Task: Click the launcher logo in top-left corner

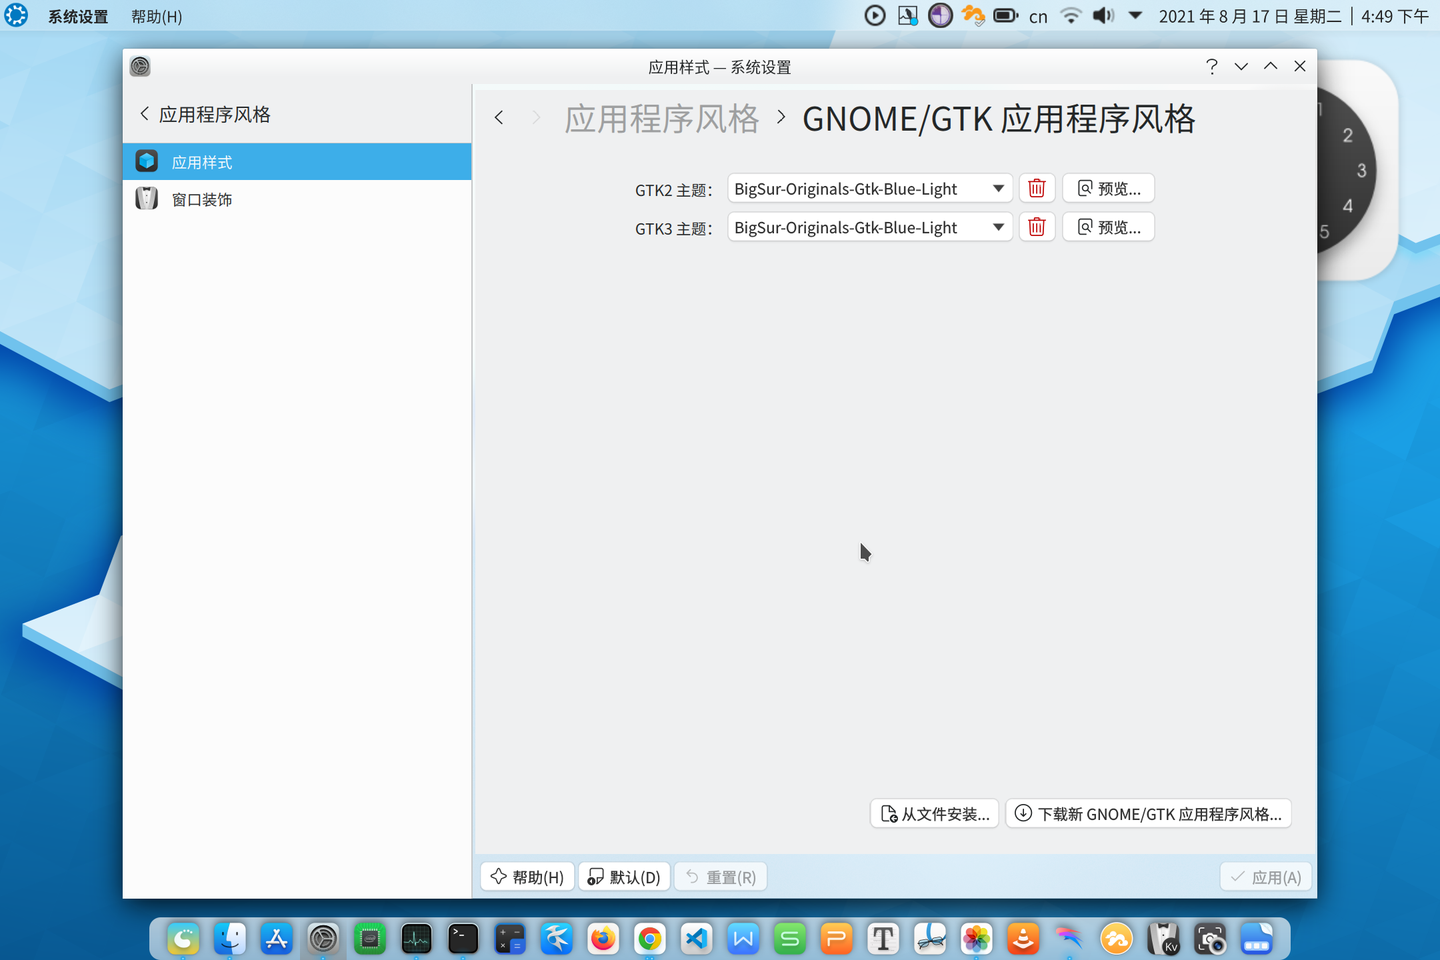Action: point(16,15)
